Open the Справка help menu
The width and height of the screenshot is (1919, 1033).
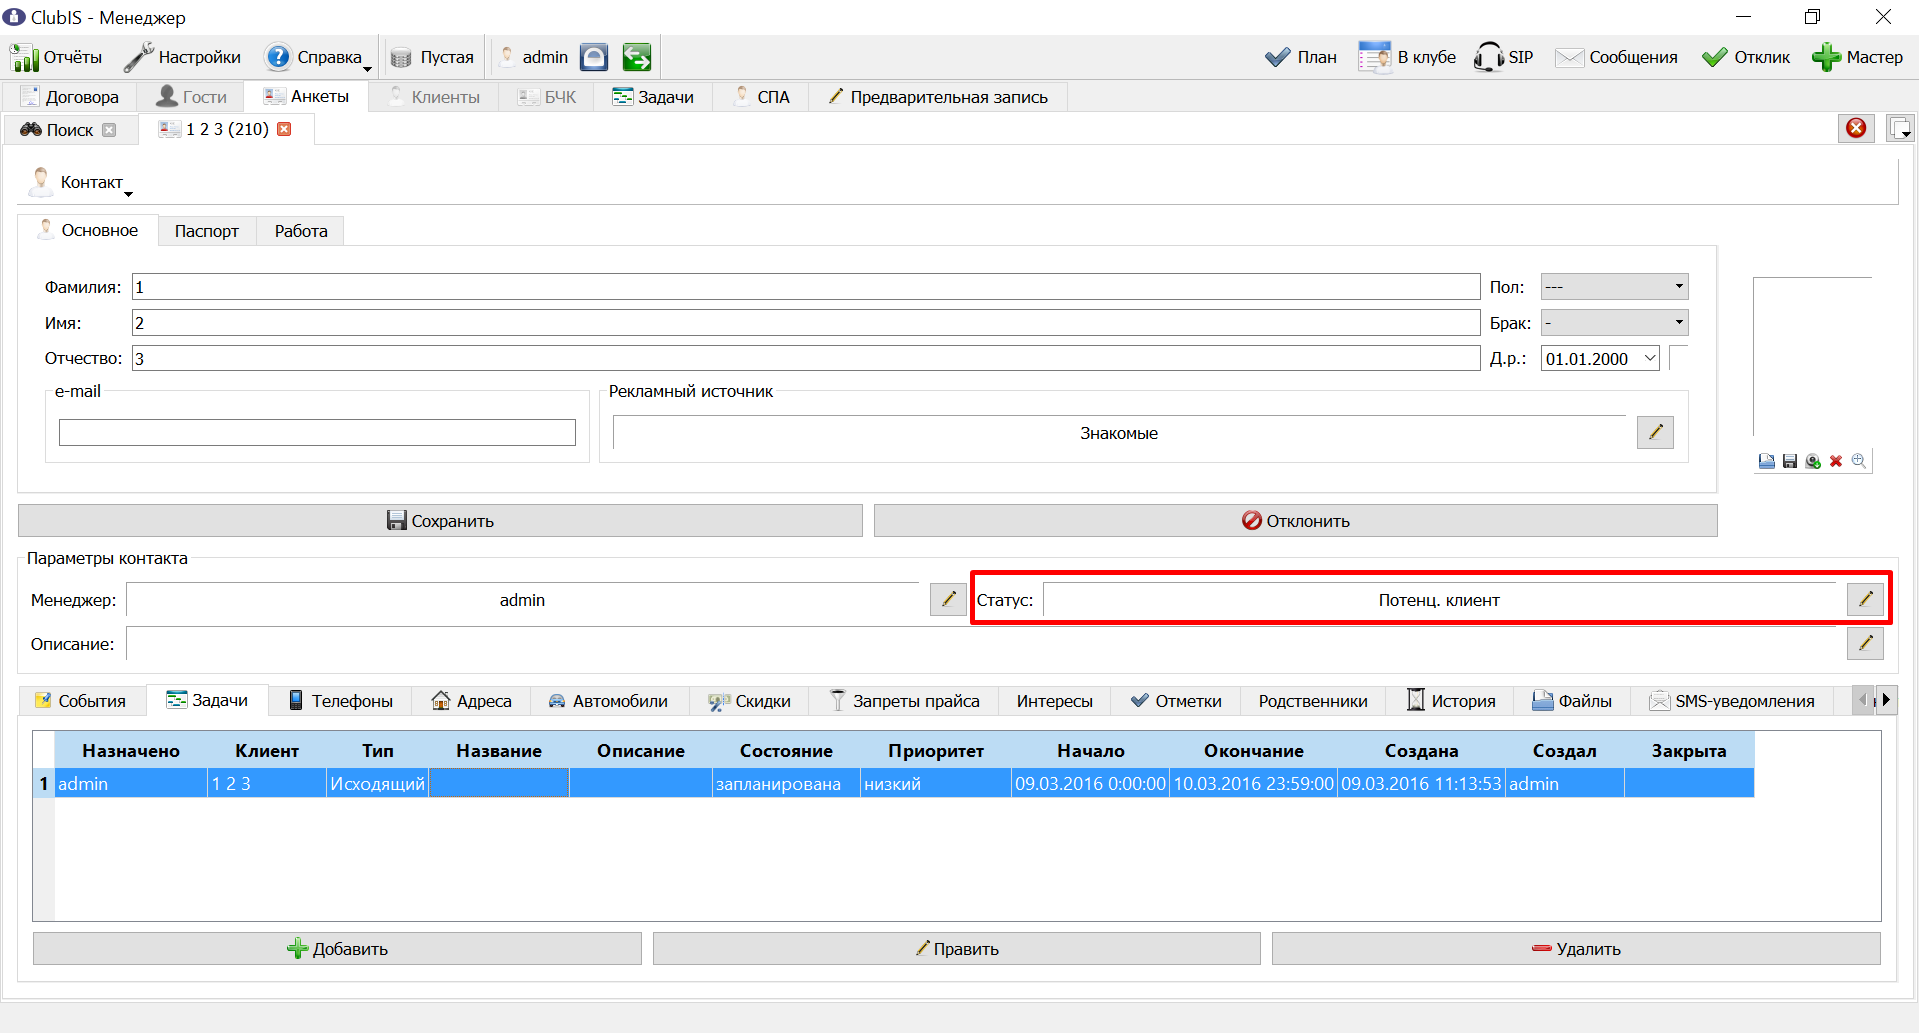click(x=318, y=57)
